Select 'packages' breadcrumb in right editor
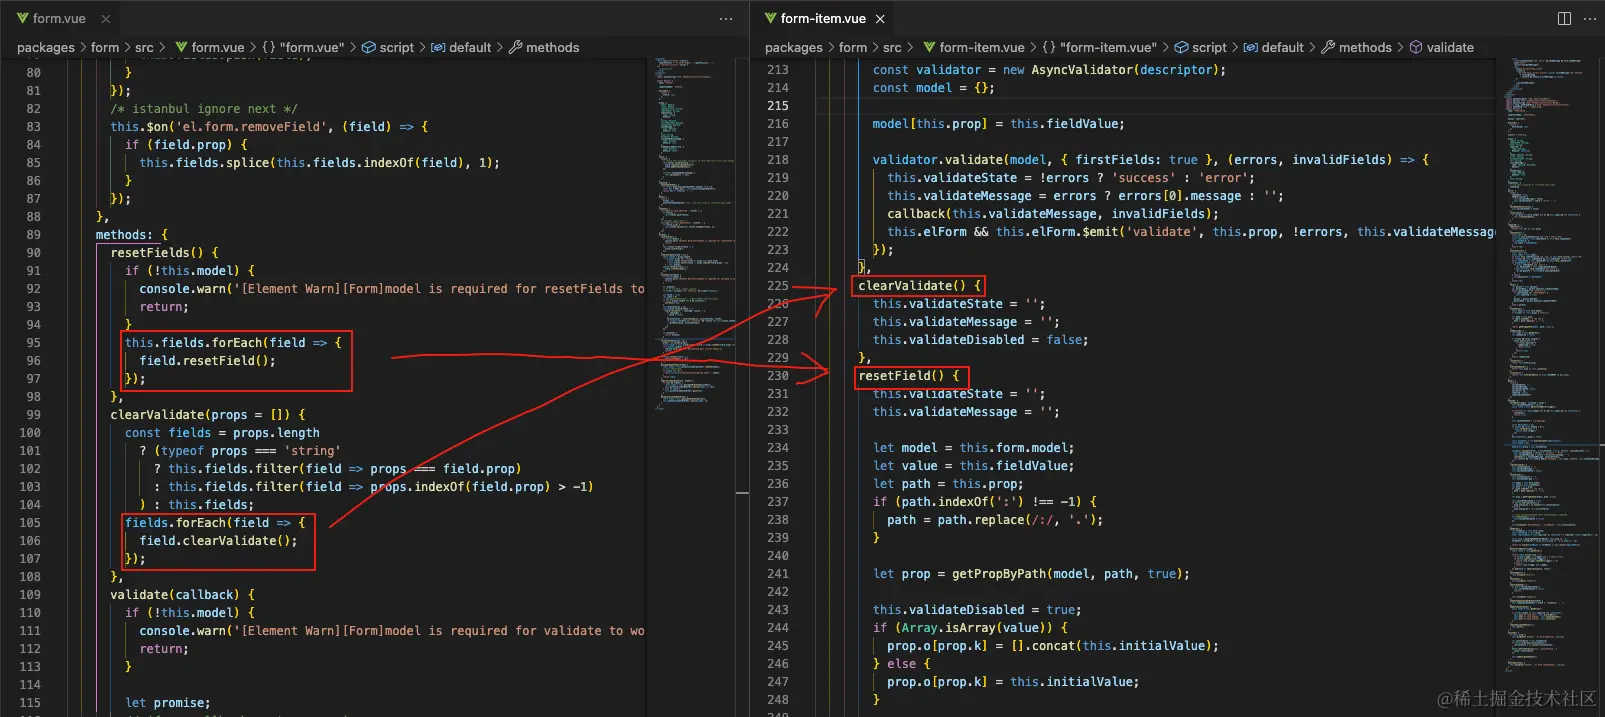The width and height of the screenshot is (1605, 717). point(794,47)
